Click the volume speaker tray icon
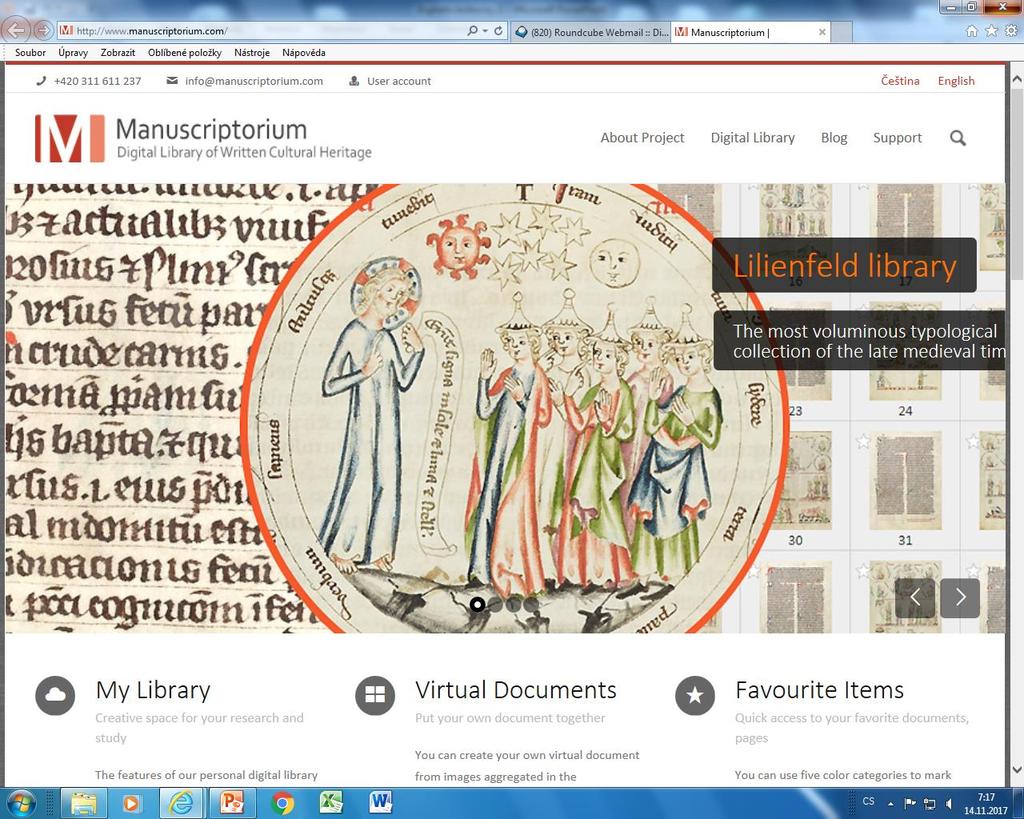The width and height of the screenshot is (1024, 819). click(949, 803)
